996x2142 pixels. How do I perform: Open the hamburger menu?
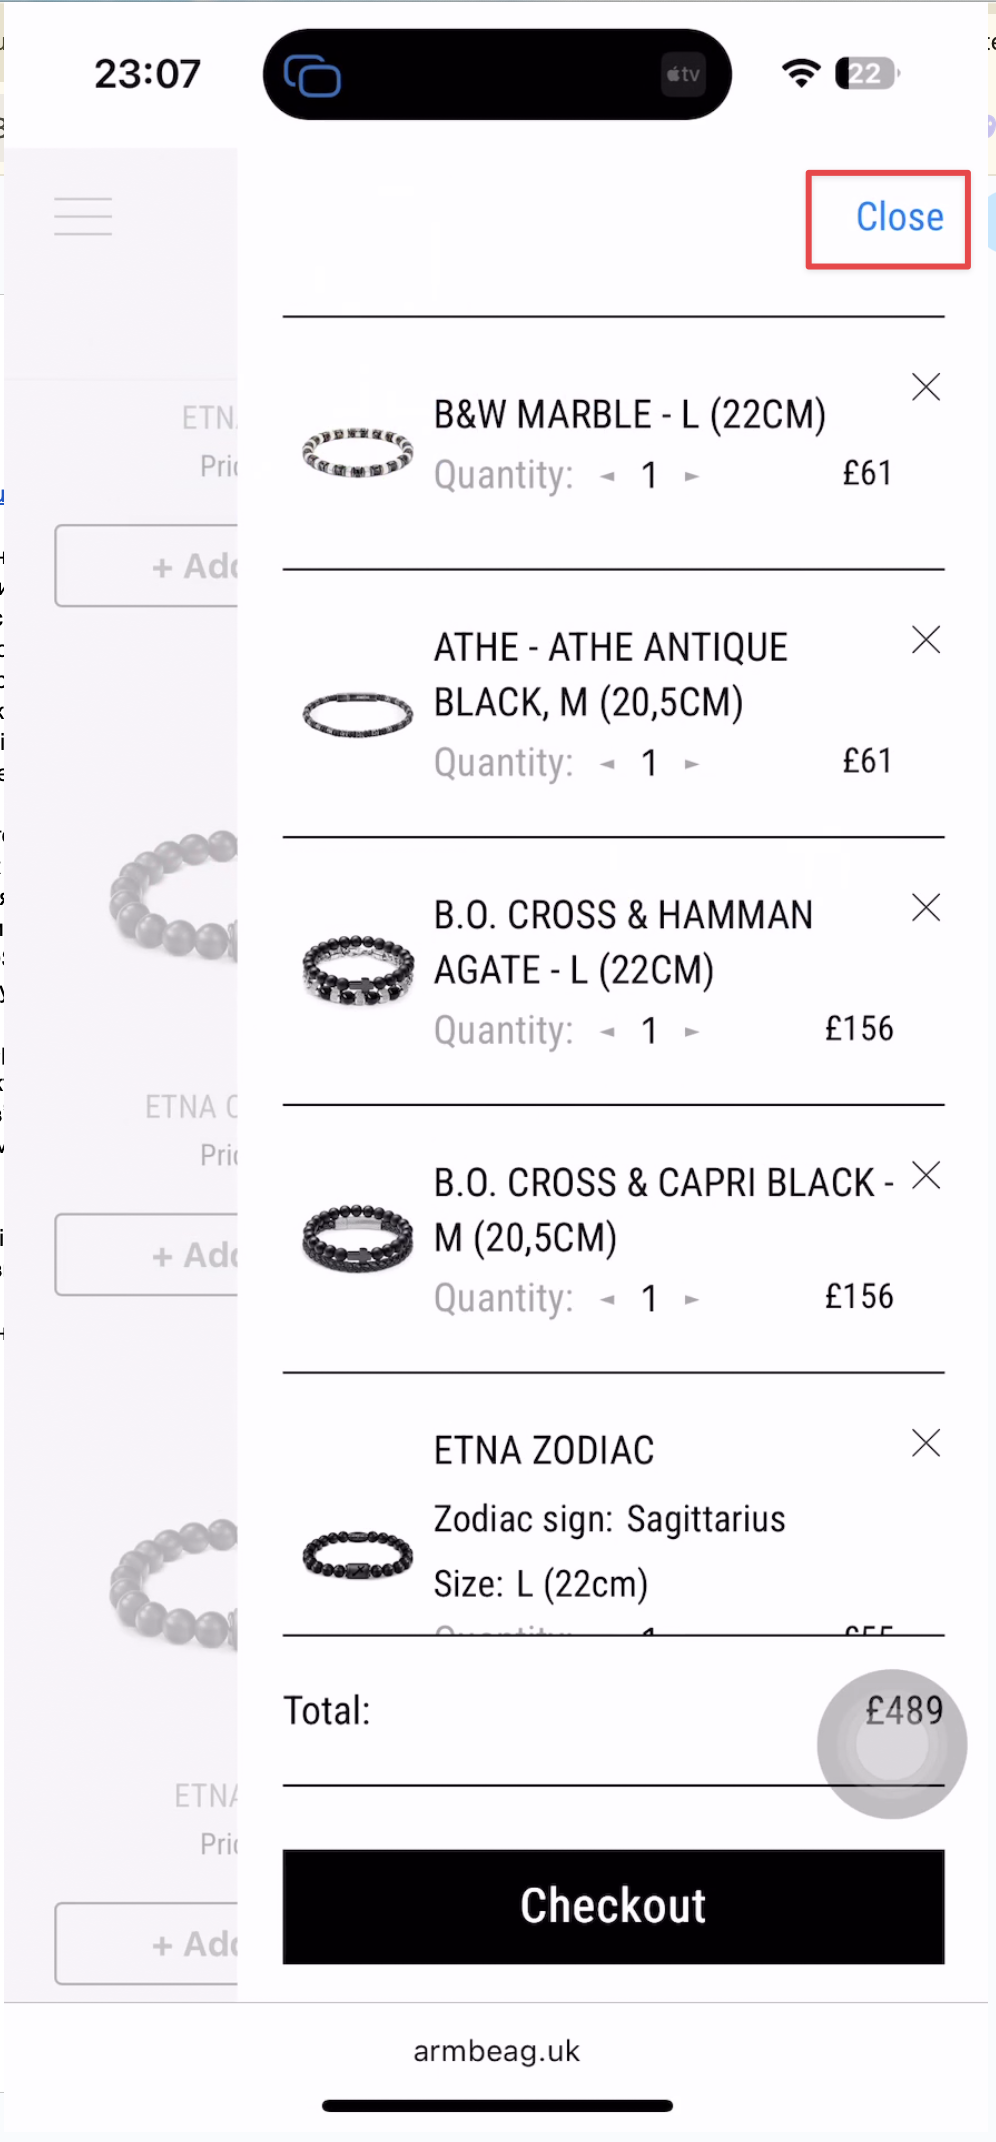[x=83, y=216]
